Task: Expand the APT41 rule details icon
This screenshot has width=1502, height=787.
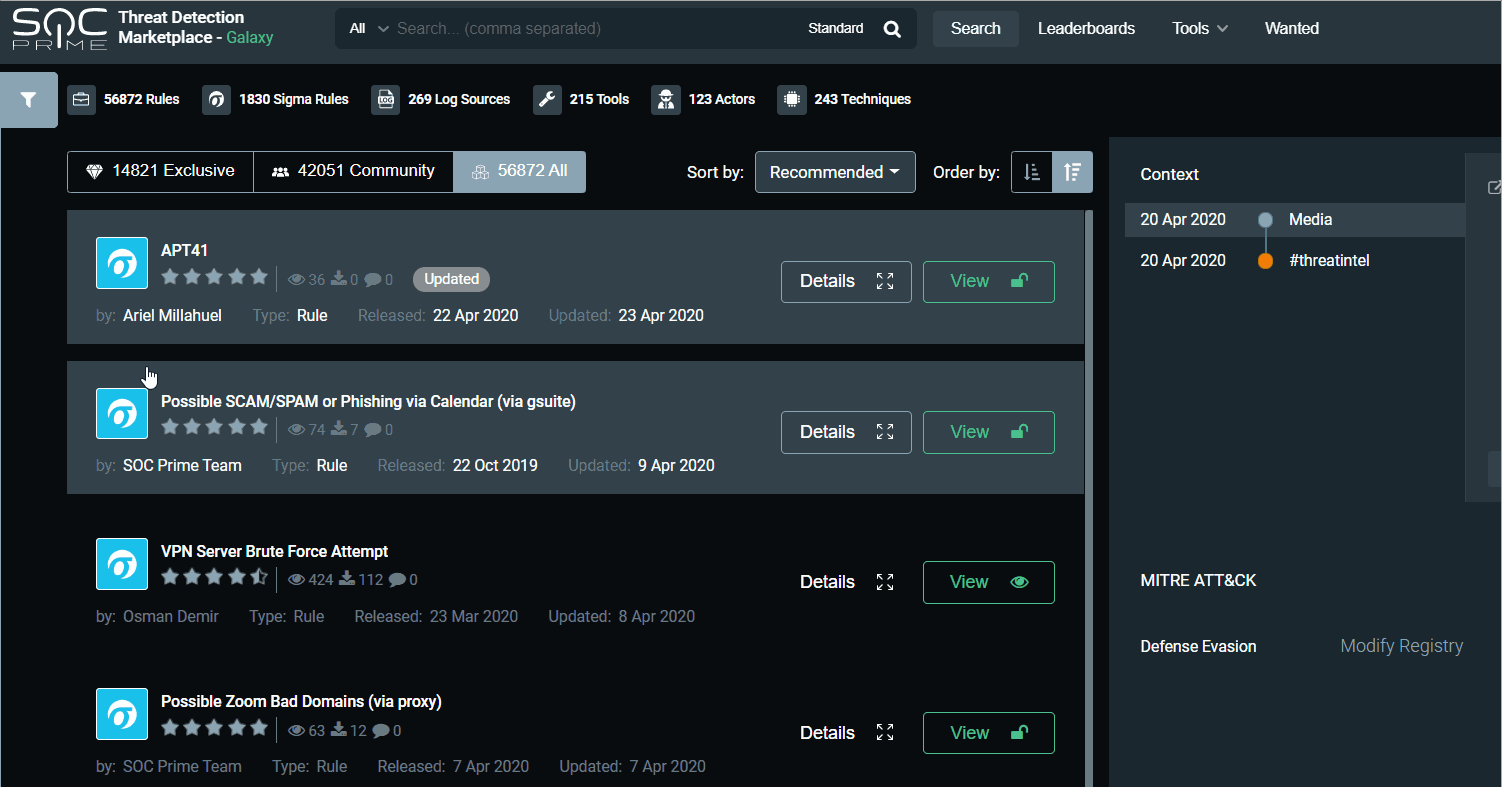Action: (x=884, y=281)
